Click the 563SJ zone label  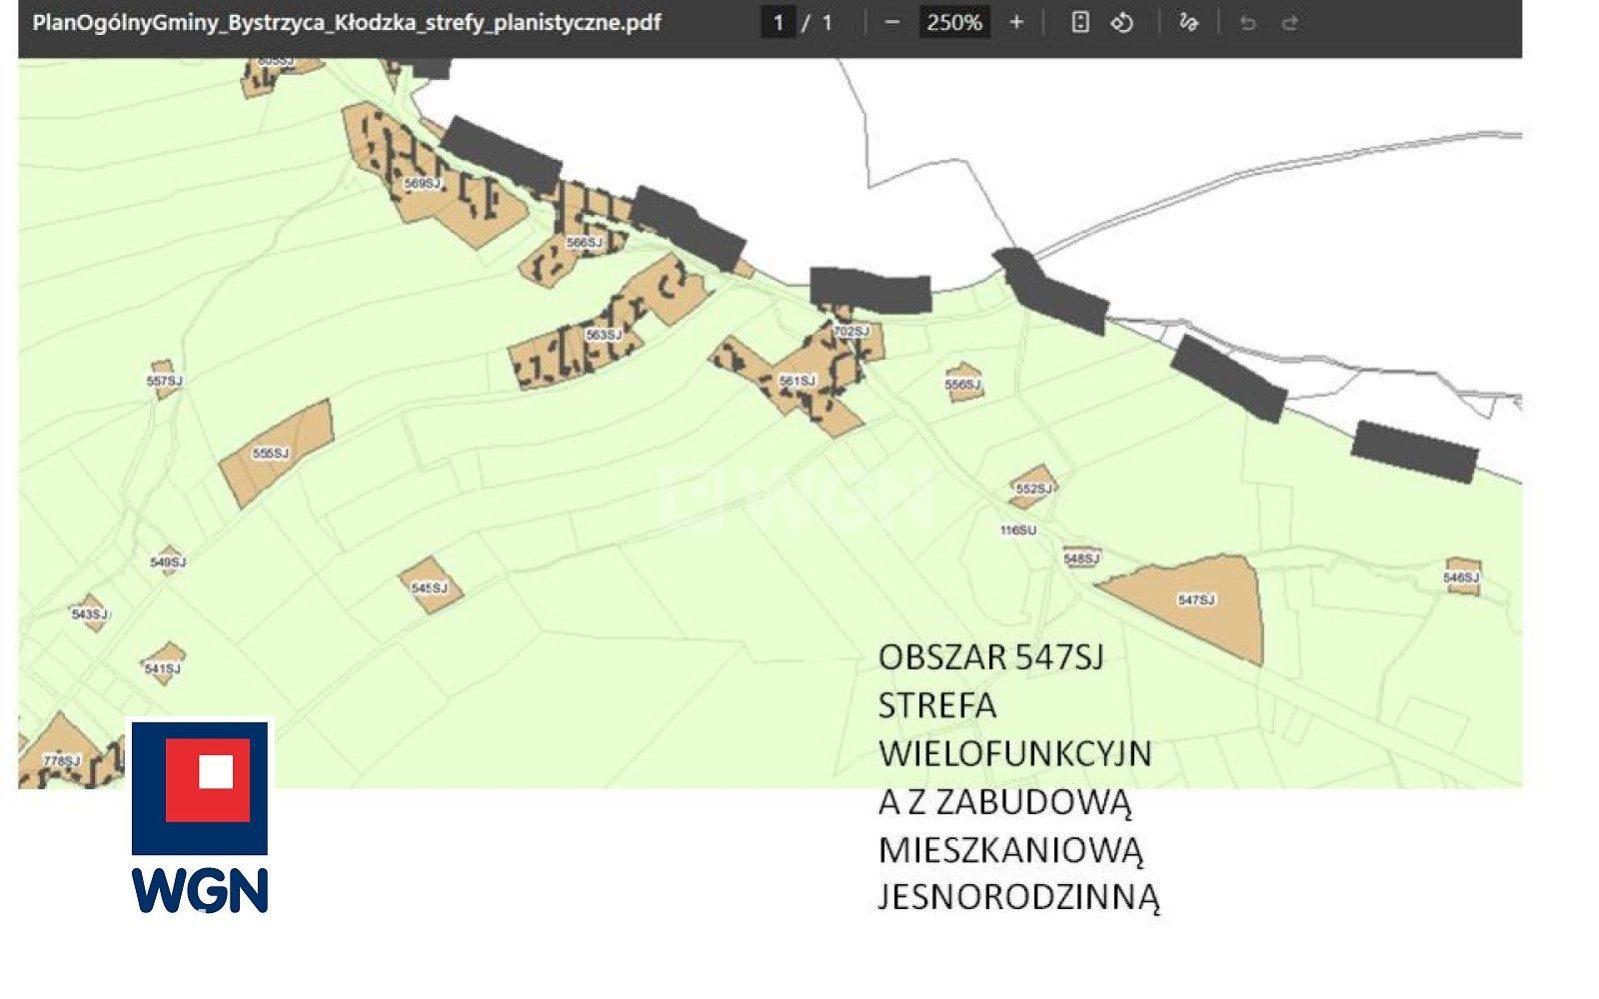pyautogui.click(x=603, y=335)
